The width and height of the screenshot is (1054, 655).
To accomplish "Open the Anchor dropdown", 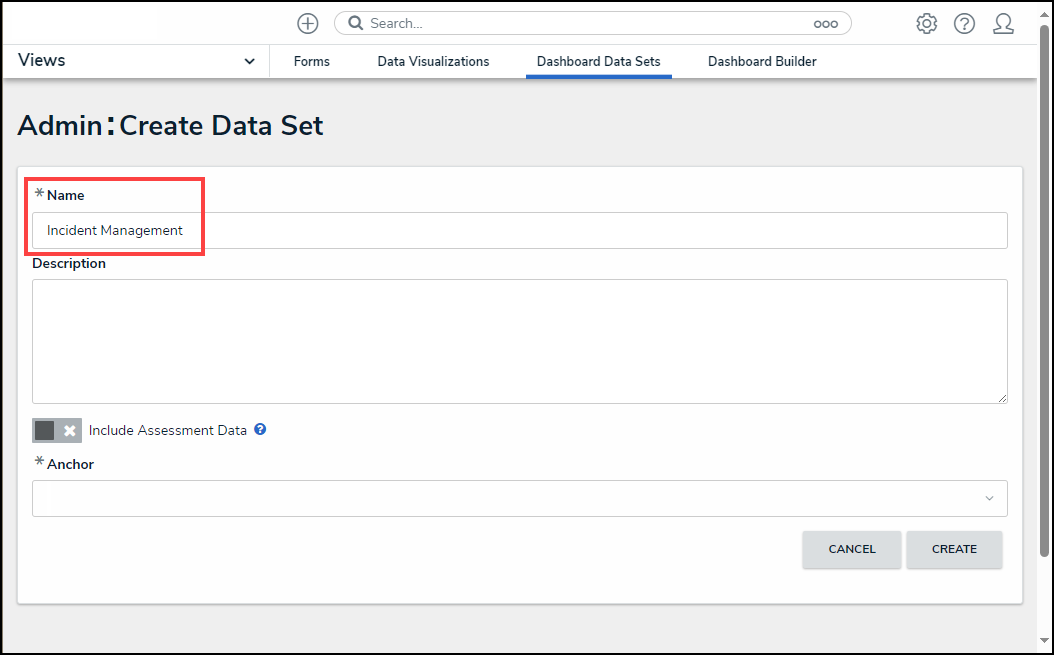I will click(519, 498).
